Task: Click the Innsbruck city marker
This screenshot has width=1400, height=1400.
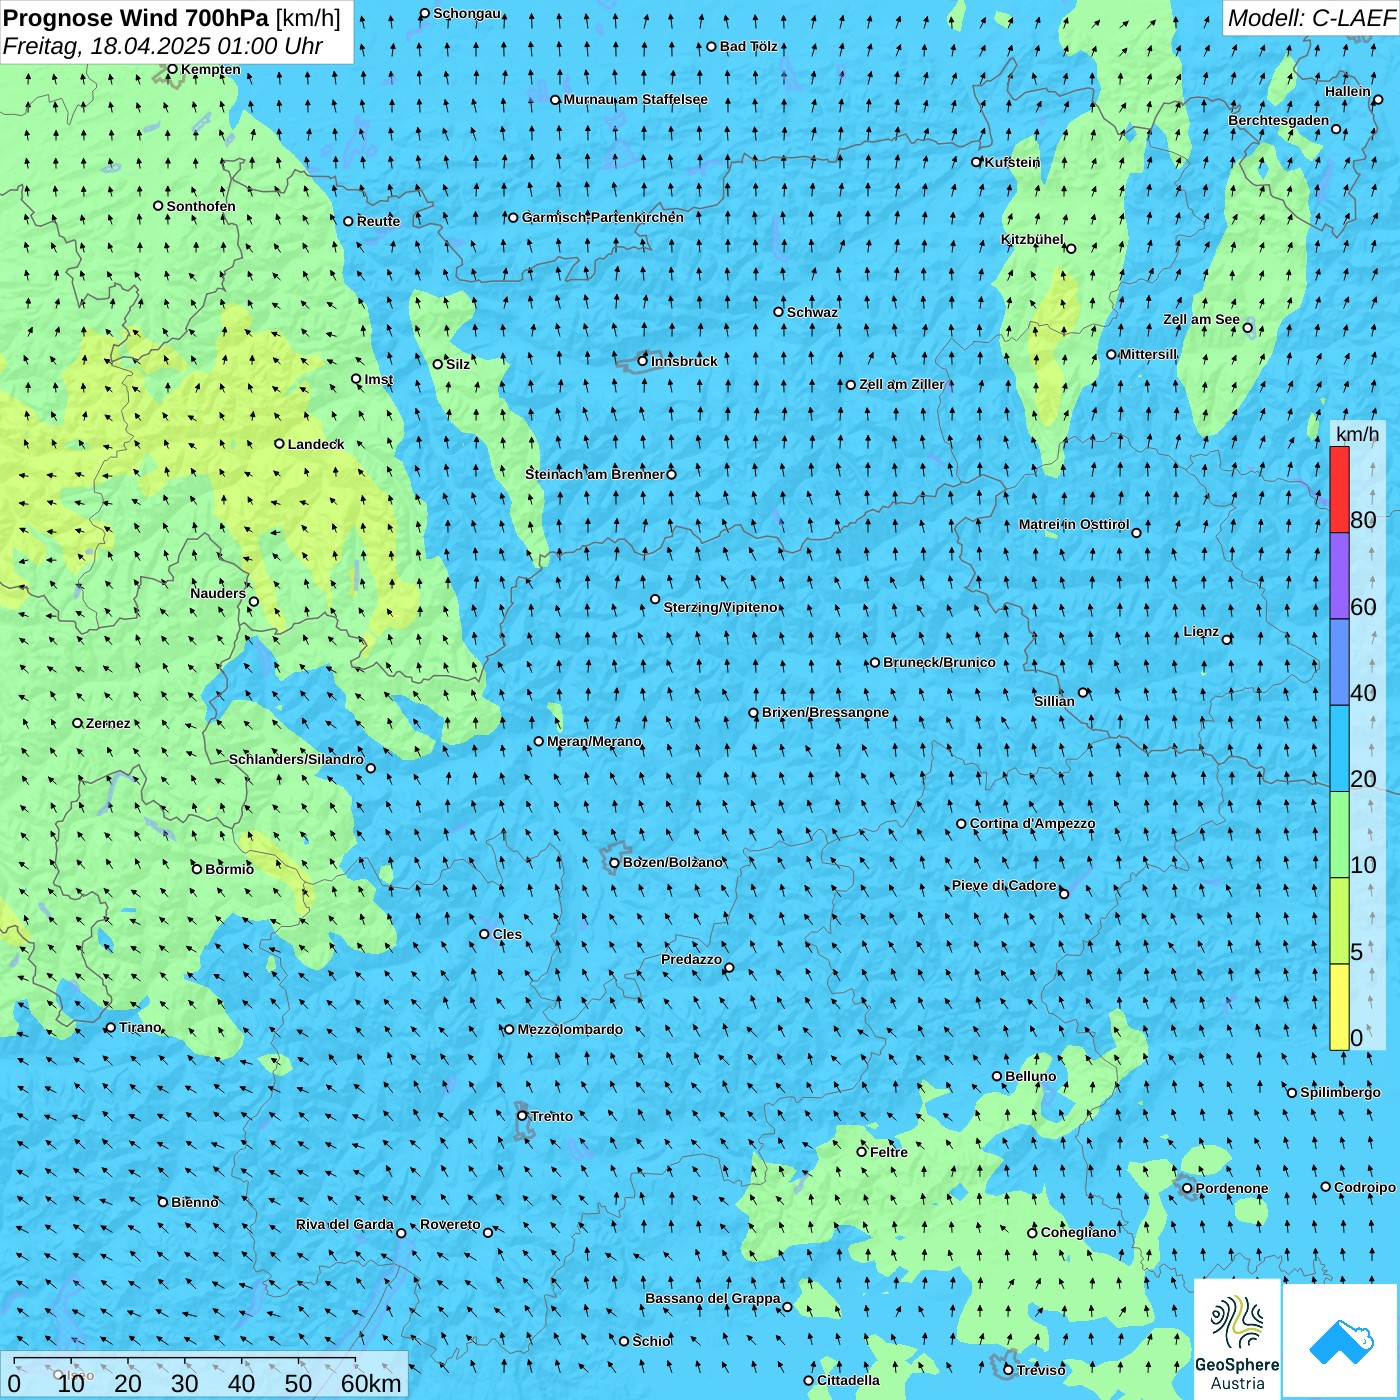Action: point(643,361)
